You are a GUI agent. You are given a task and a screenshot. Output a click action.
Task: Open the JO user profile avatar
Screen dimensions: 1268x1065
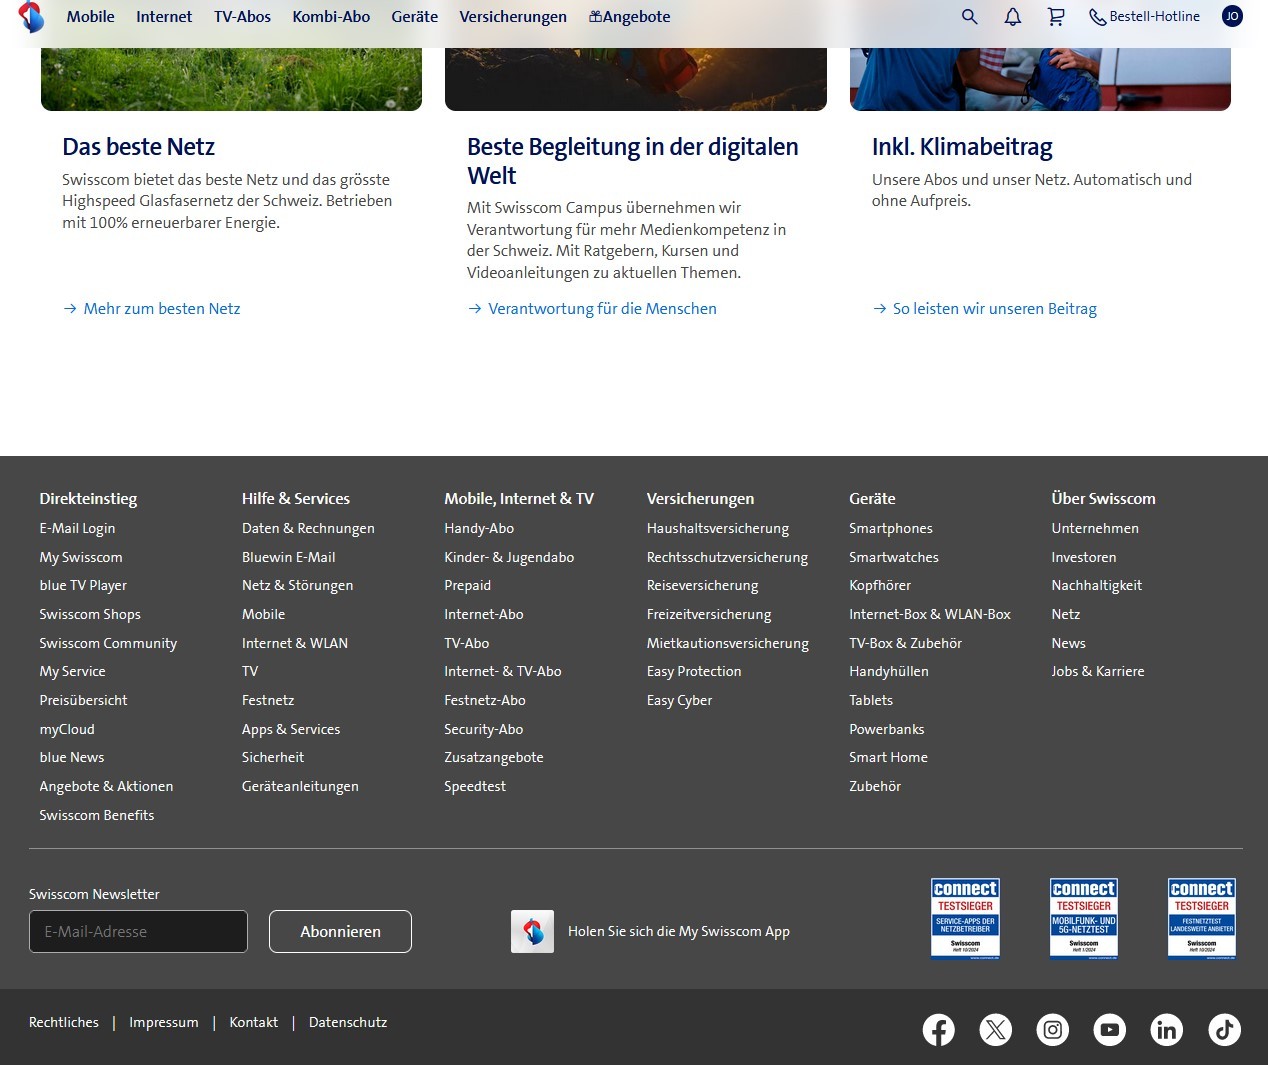1232,16
